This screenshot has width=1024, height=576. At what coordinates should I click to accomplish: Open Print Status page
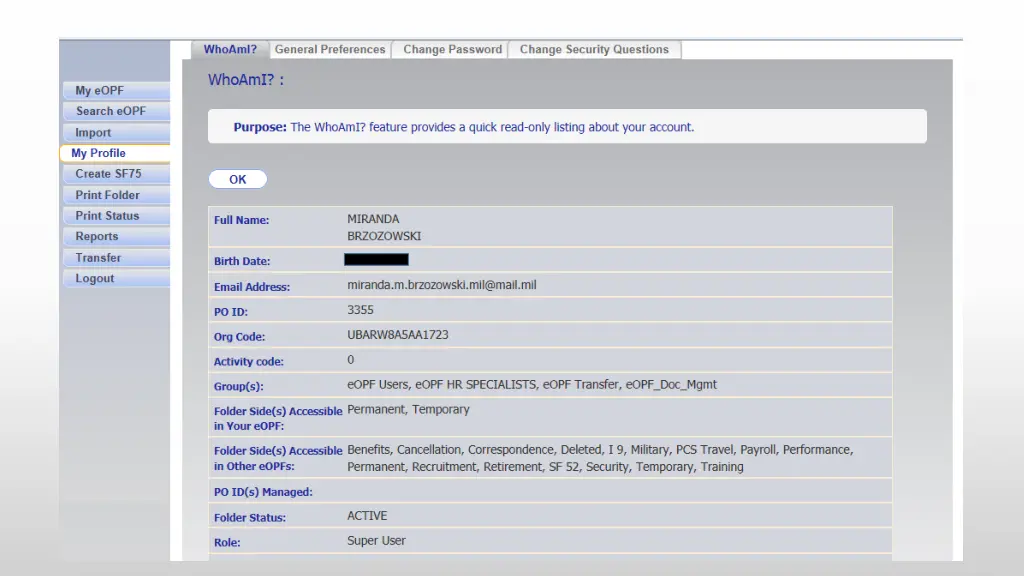tap(117, 216)
